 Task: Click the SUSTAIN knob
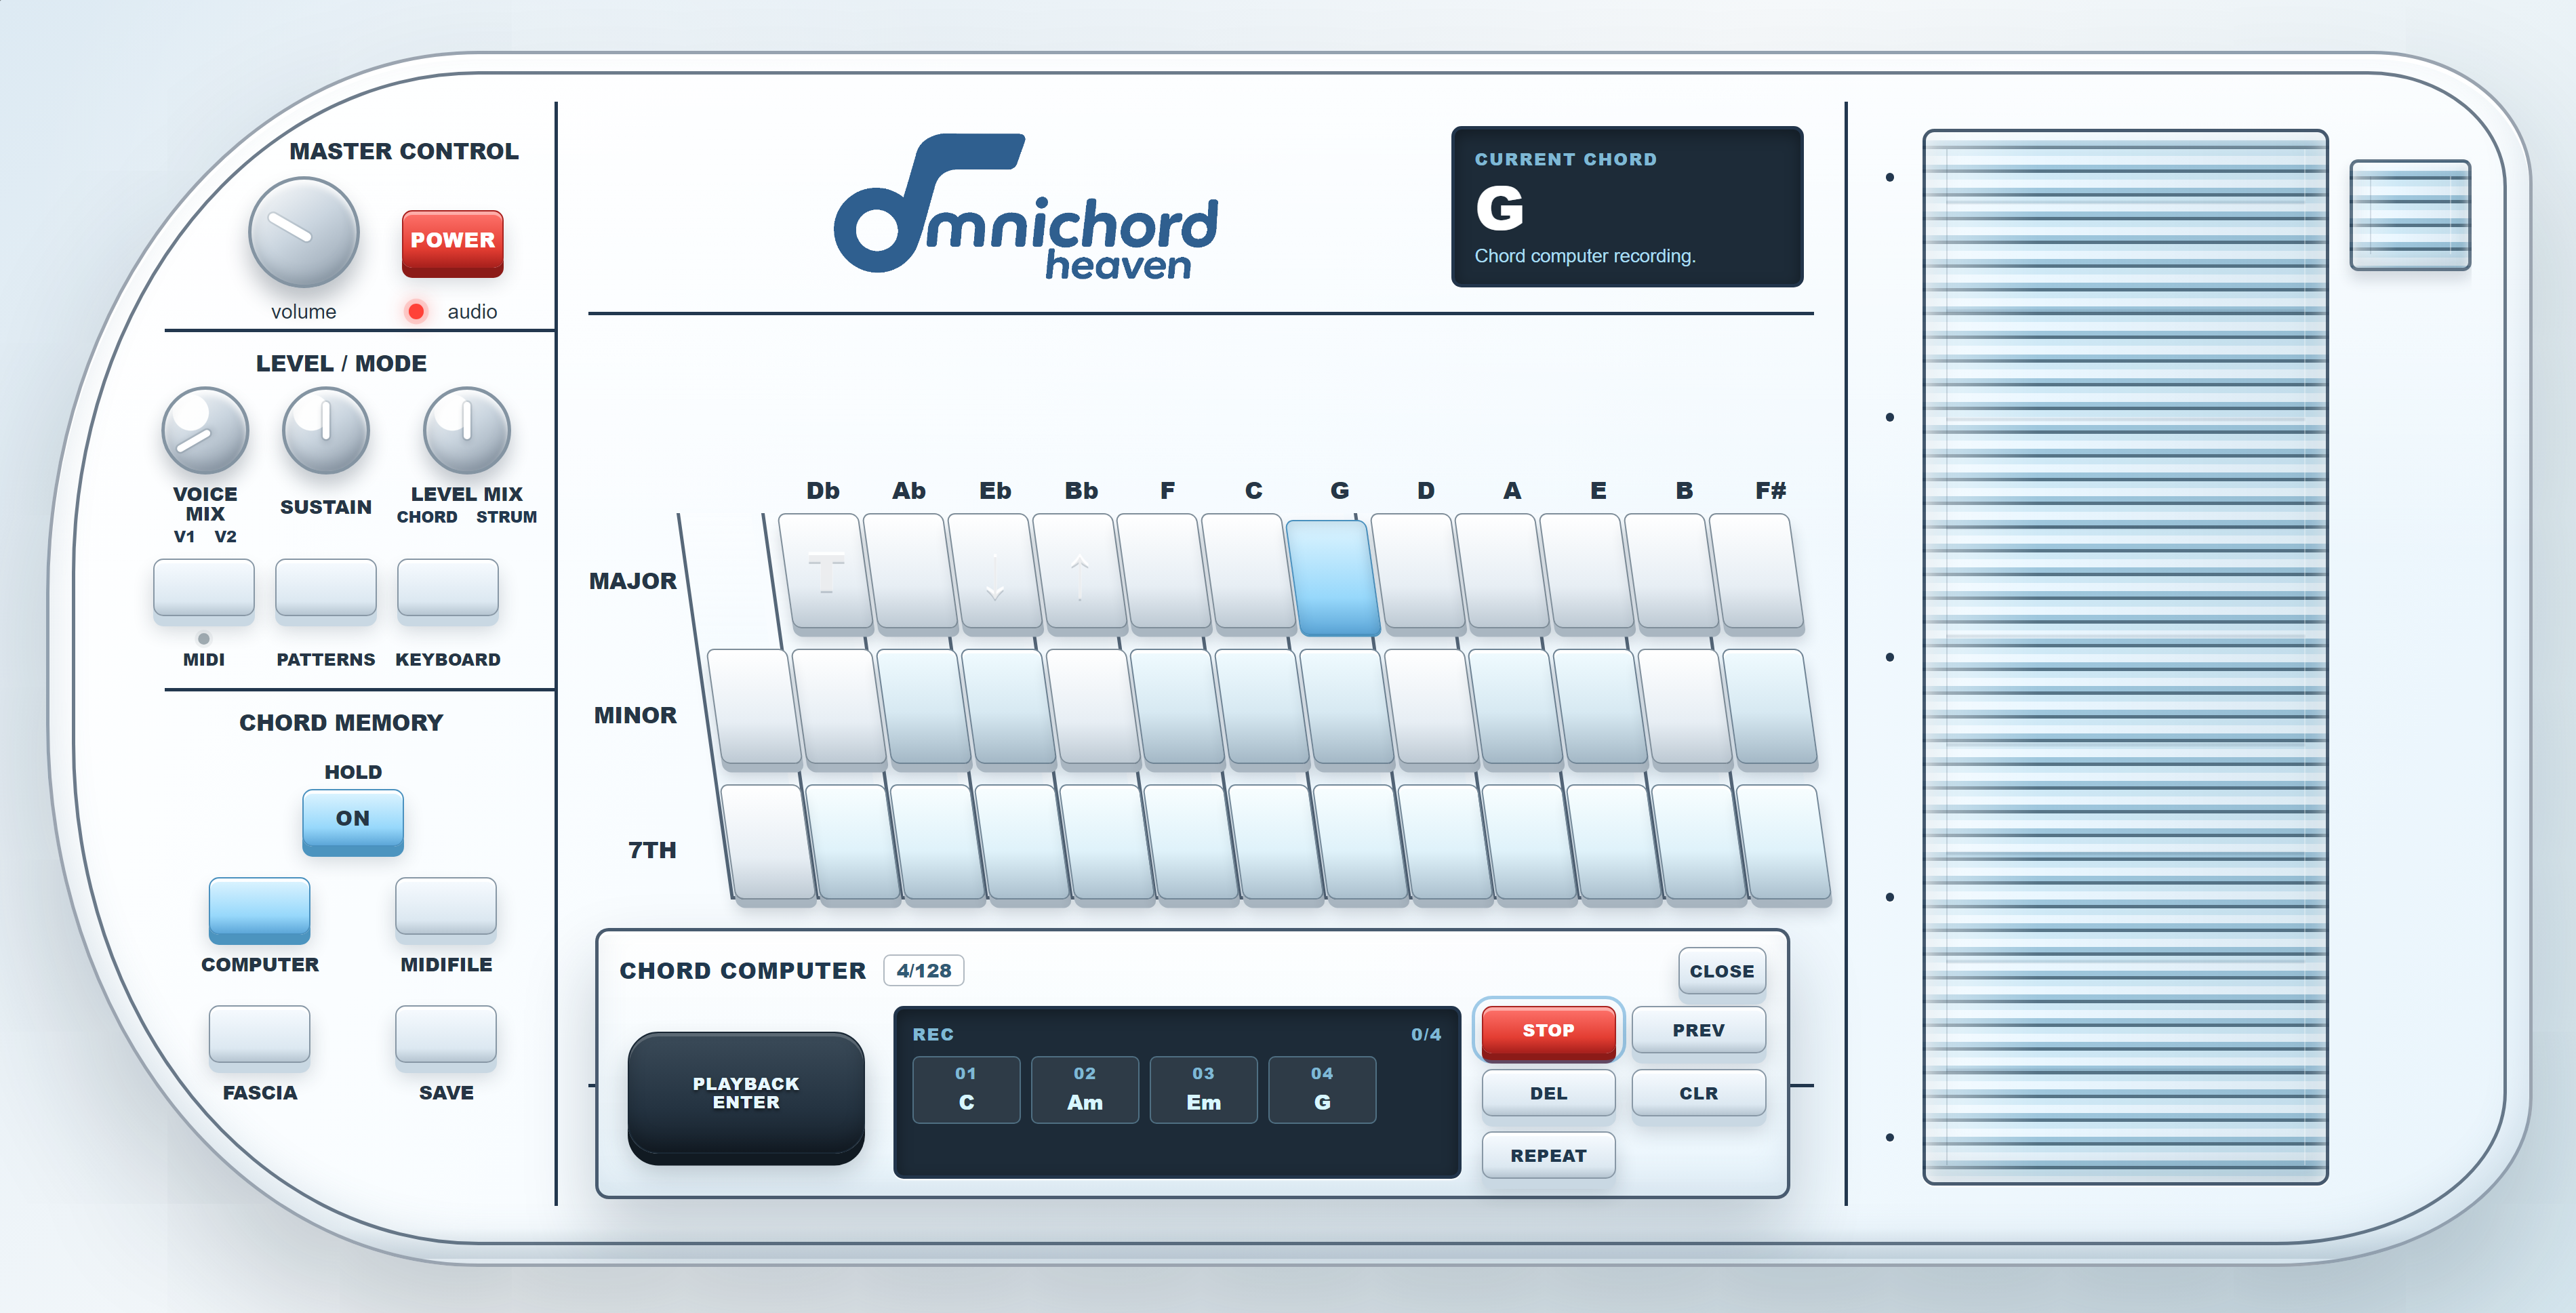326,430
